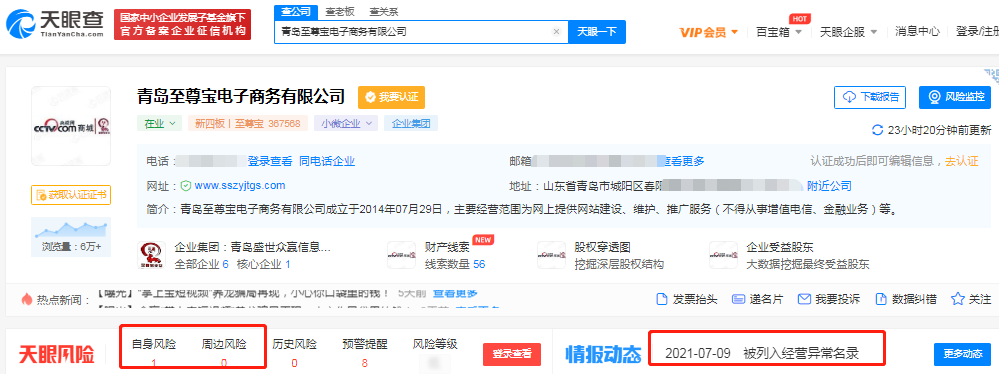Screen dimensions: 999x374
Task: Open 消息中心
Action: pyautogui.click(x=917, y=31)
